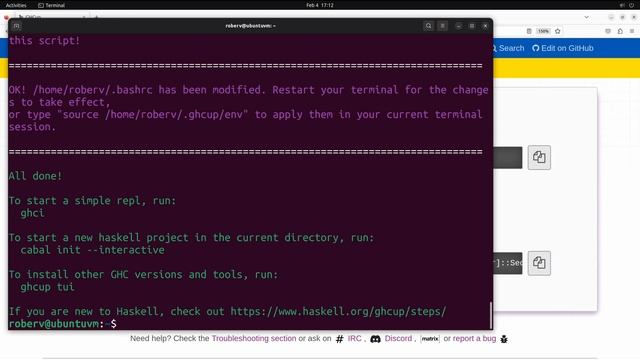Expand the Firefox list all tabs chevron

click(587, 17)
